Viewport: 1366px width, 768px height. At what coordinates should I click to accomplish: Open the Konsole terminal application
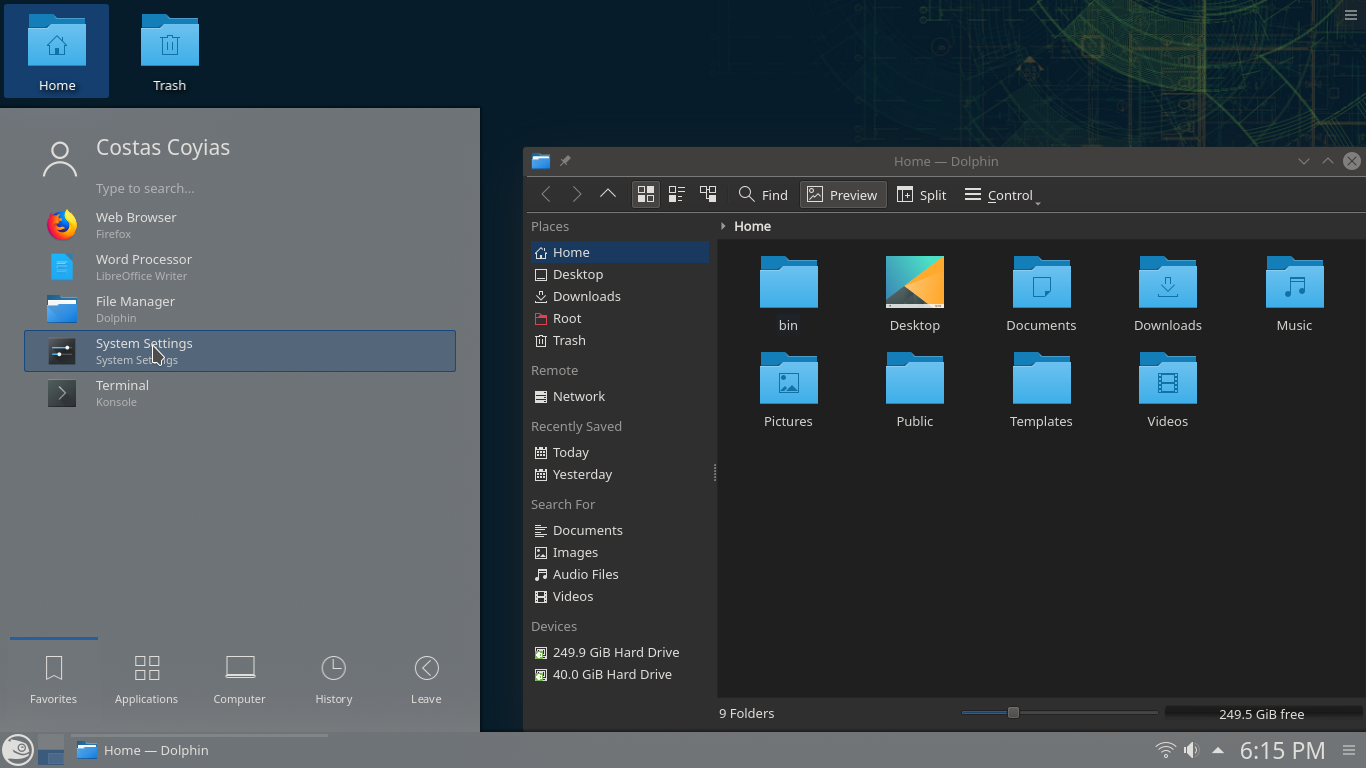point(122,393)
